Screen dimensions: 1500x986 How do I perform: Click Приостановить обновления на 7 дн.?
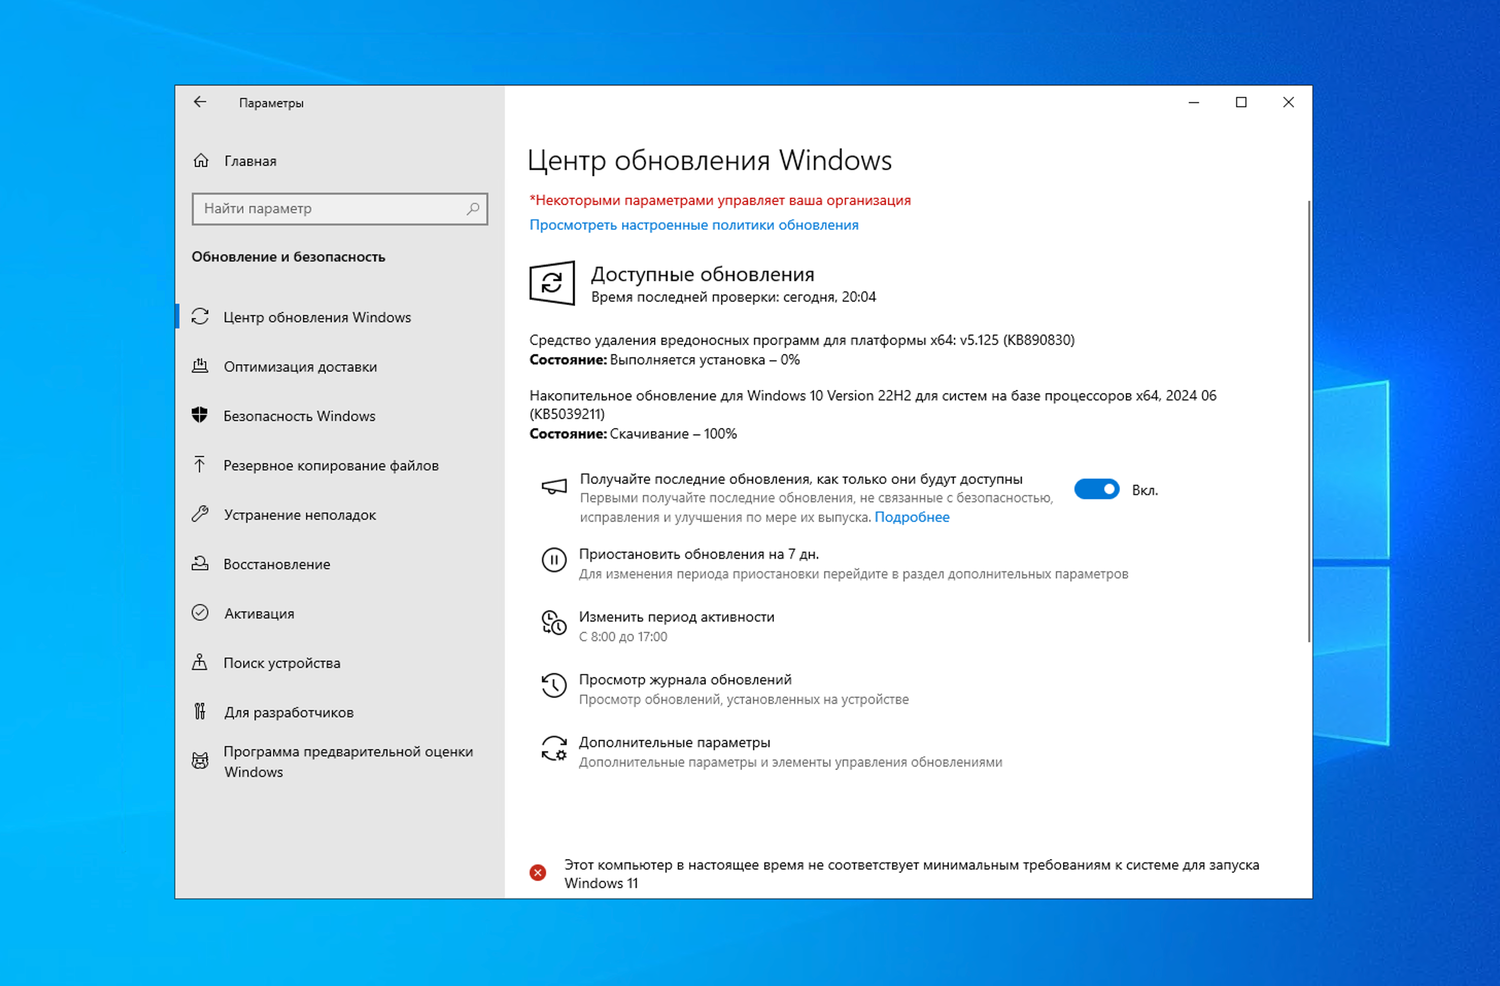[699, 554]
